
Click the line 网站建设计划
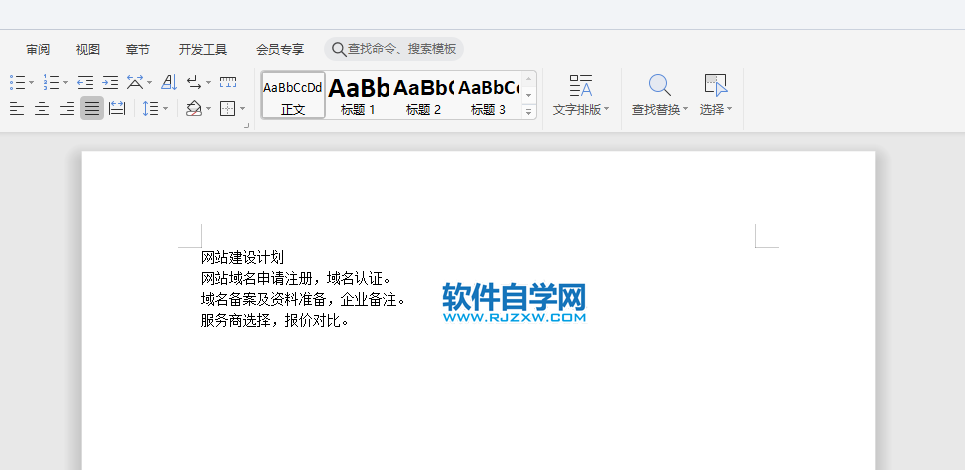click(242, 258)
